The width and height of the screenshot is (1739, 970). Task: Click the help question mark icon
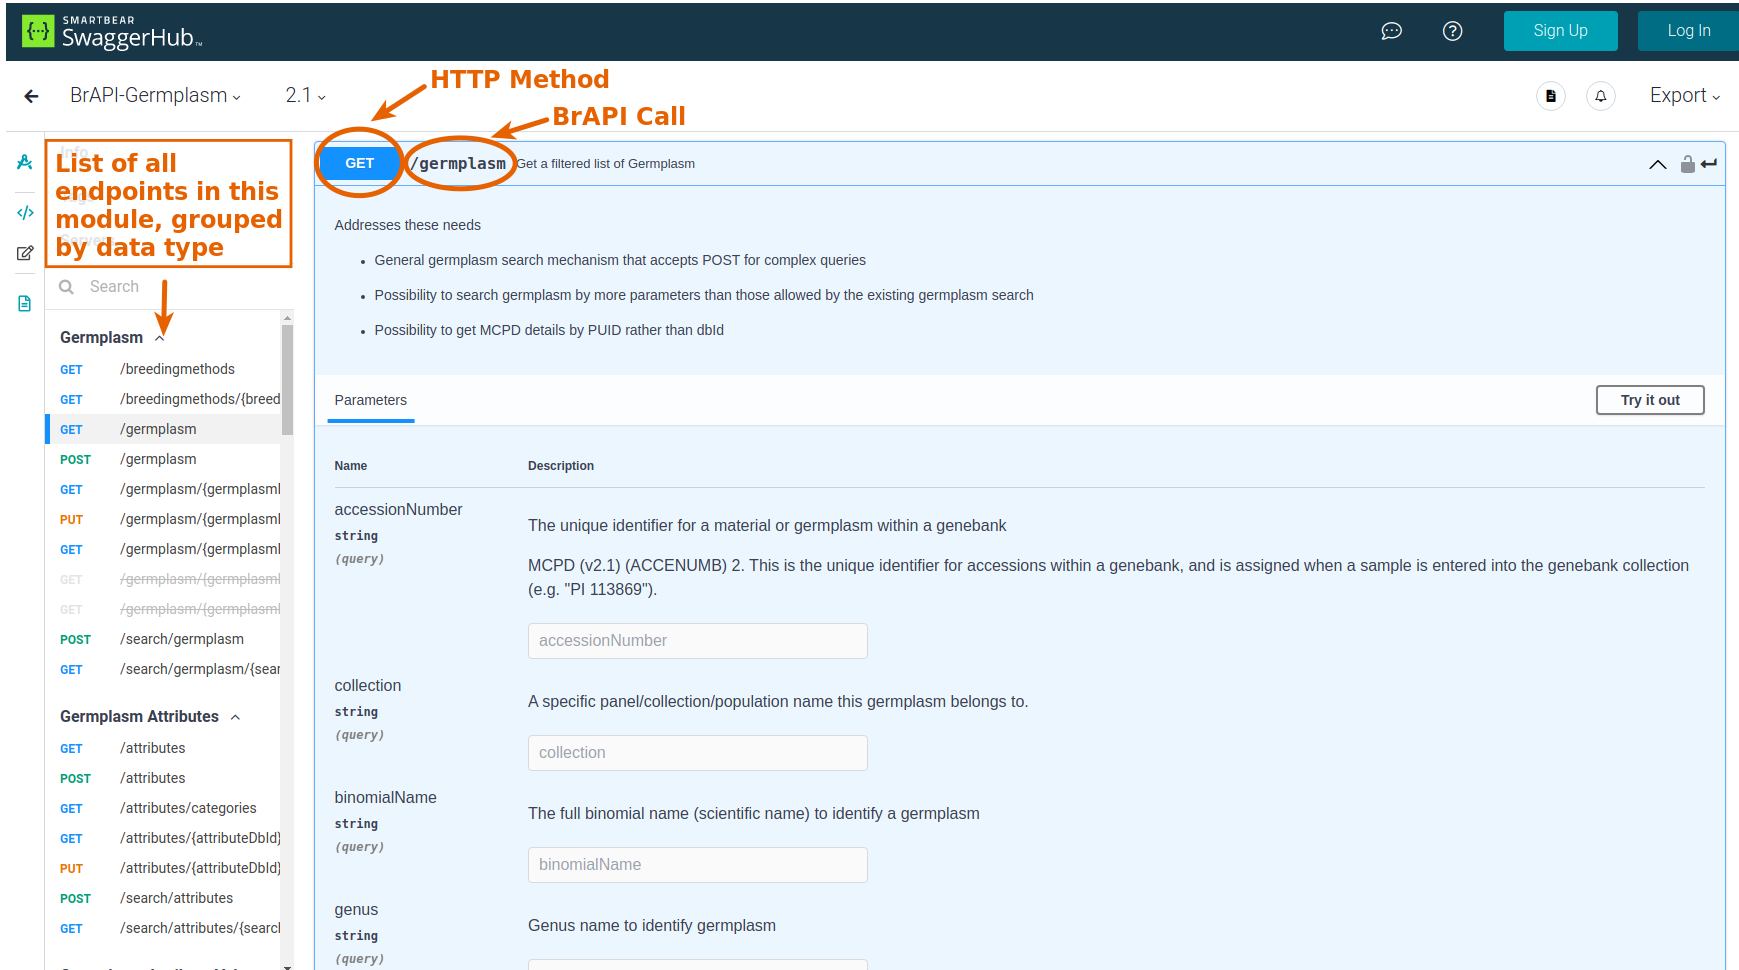point(1452,31)
